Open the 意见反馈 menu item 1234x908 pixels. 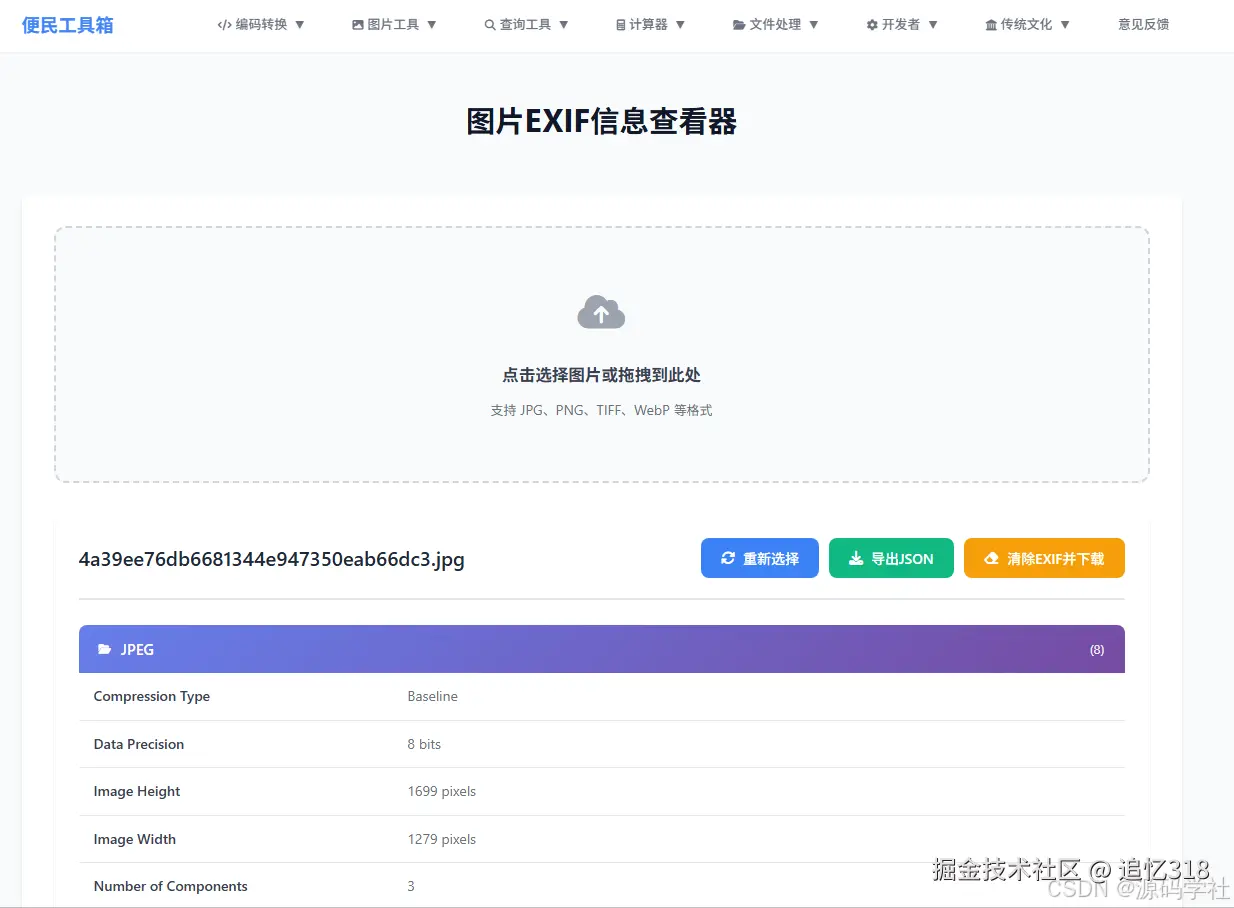pos(1143,24)
